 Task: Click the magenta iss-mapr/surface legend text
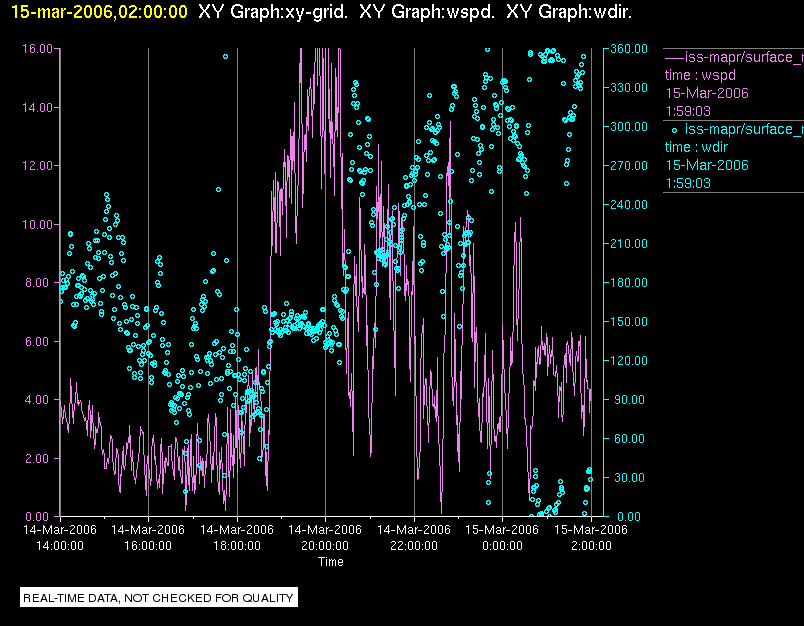click(744, 57)
